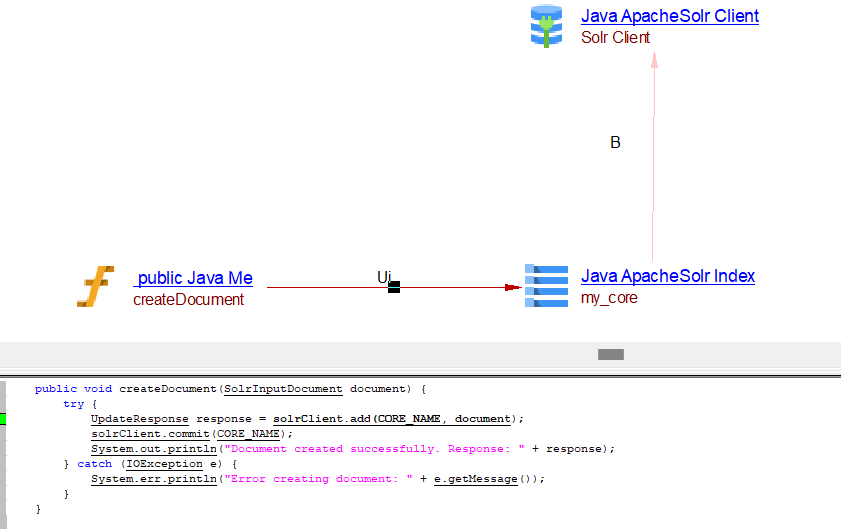Select the orange Java method icon

pos(95,288)
